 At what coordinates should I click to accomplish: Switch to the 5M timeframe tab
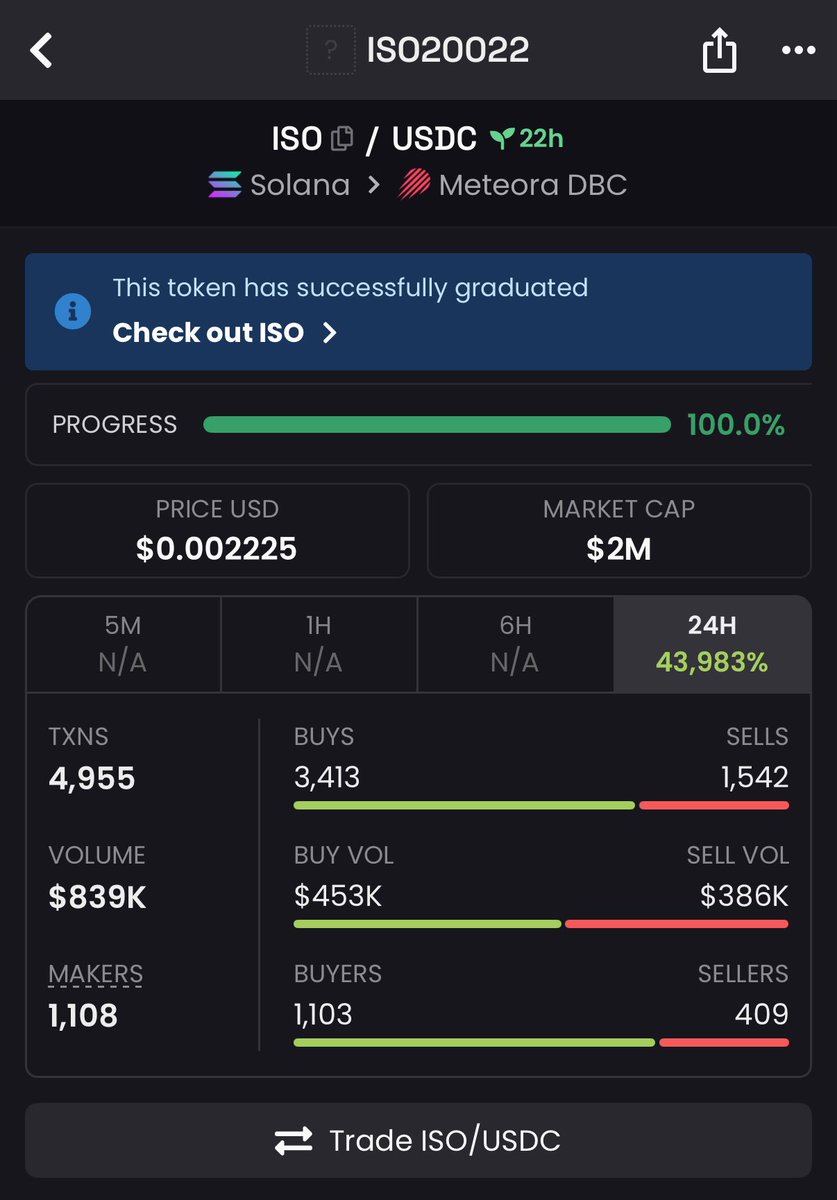[x=123, y=644]
